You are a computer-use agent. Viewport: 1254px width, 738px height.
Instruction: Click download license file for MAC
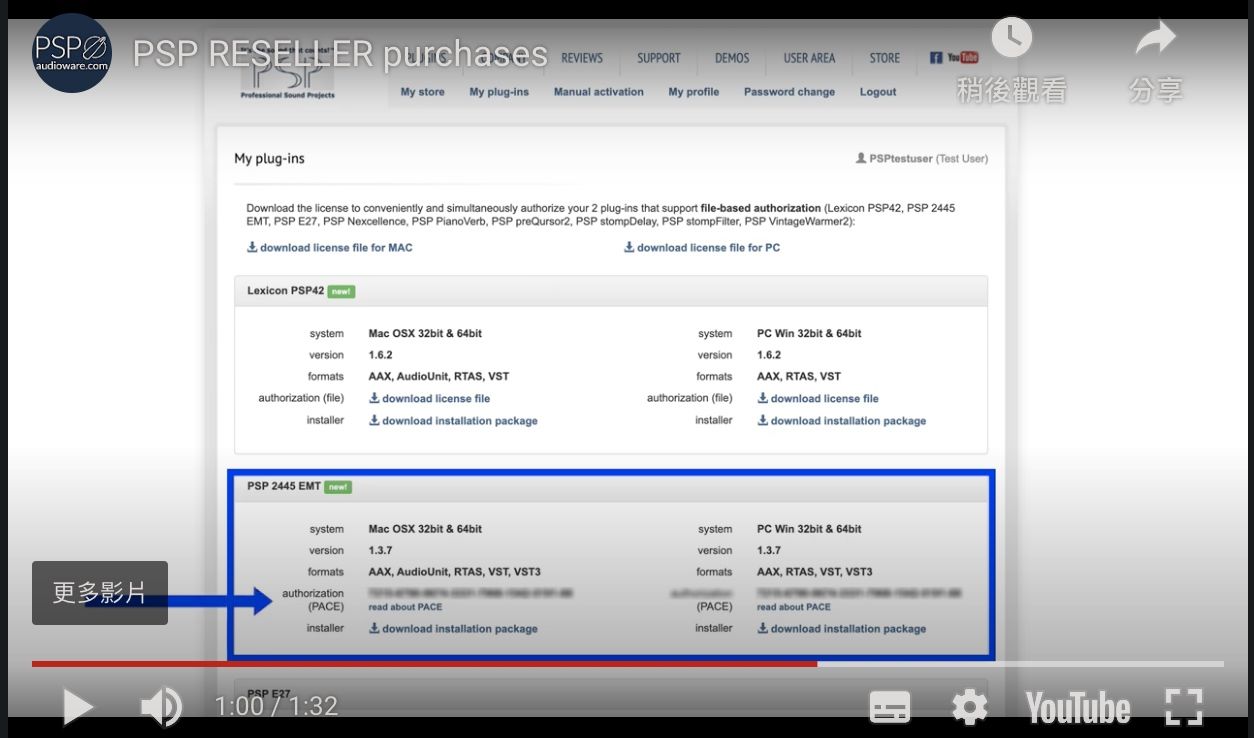(x=330, y=247)
